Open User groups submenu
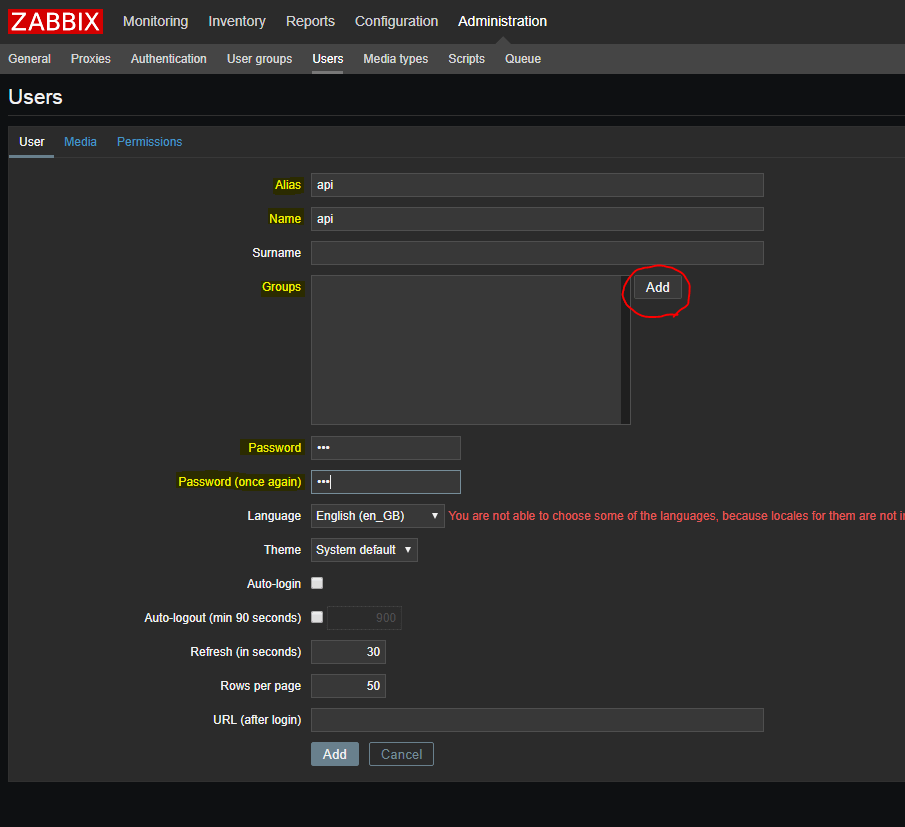The height and width of the screenshot is (827, 905). click(x=259, y=59)
